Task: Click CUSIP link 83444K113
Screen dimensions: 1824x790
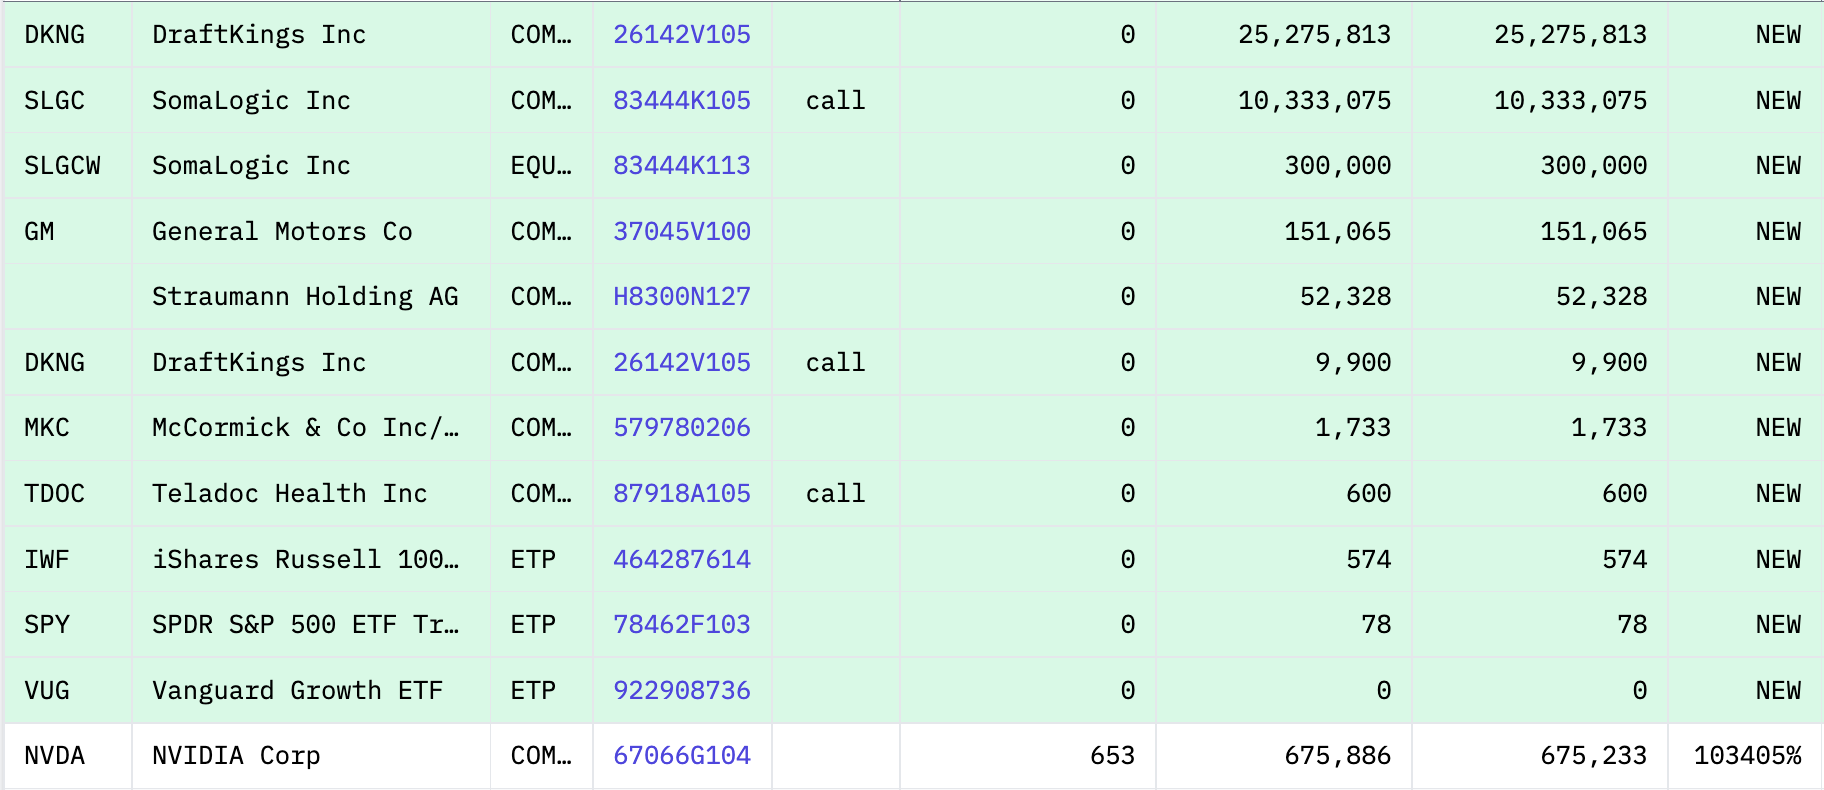Action: click(681, 166)
